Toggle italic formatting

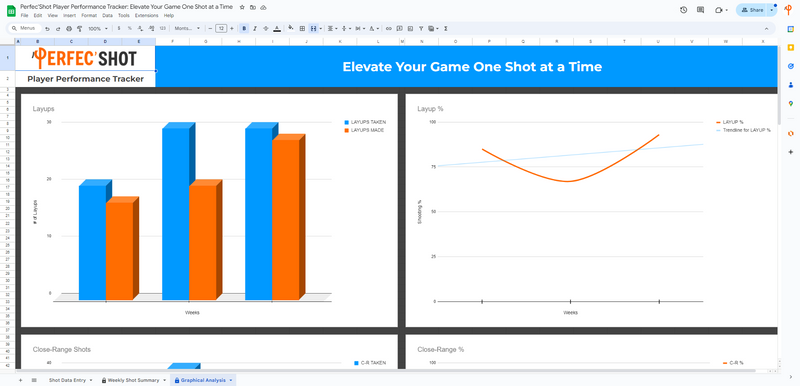click(255, 29)
